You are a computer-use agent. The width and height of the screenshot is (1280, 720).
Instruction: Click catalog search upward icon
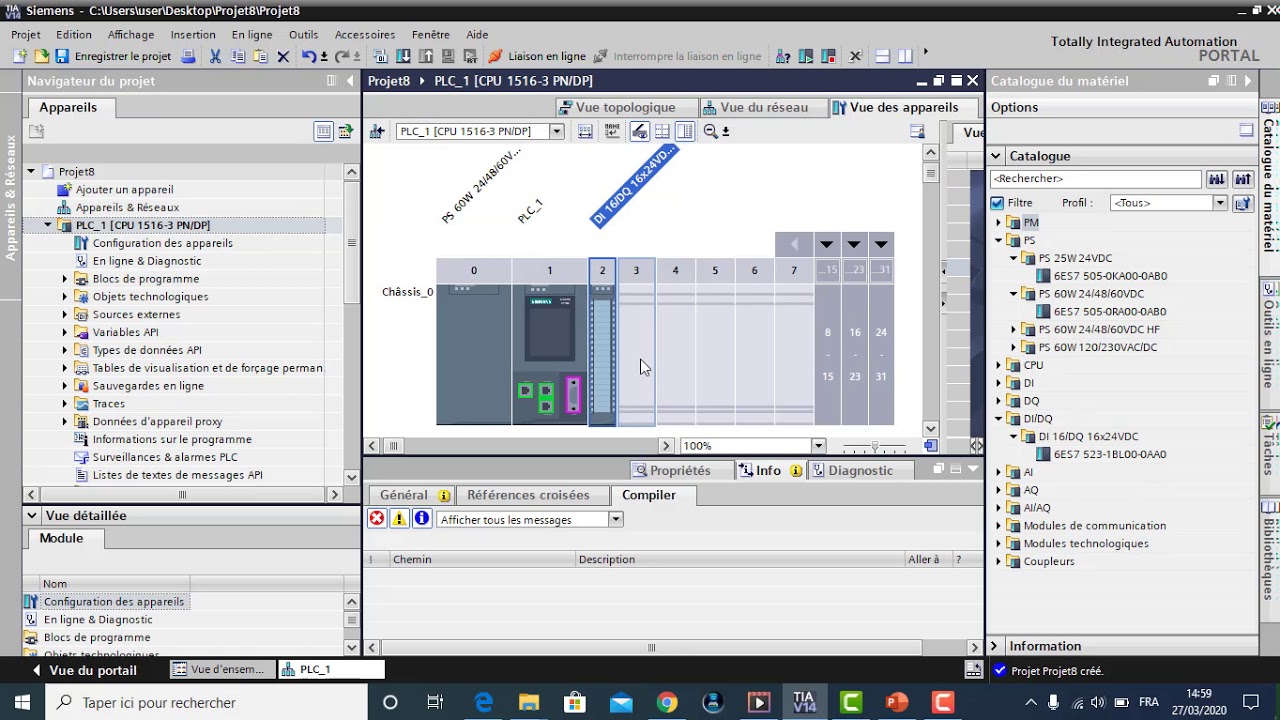pos(1242,179)
